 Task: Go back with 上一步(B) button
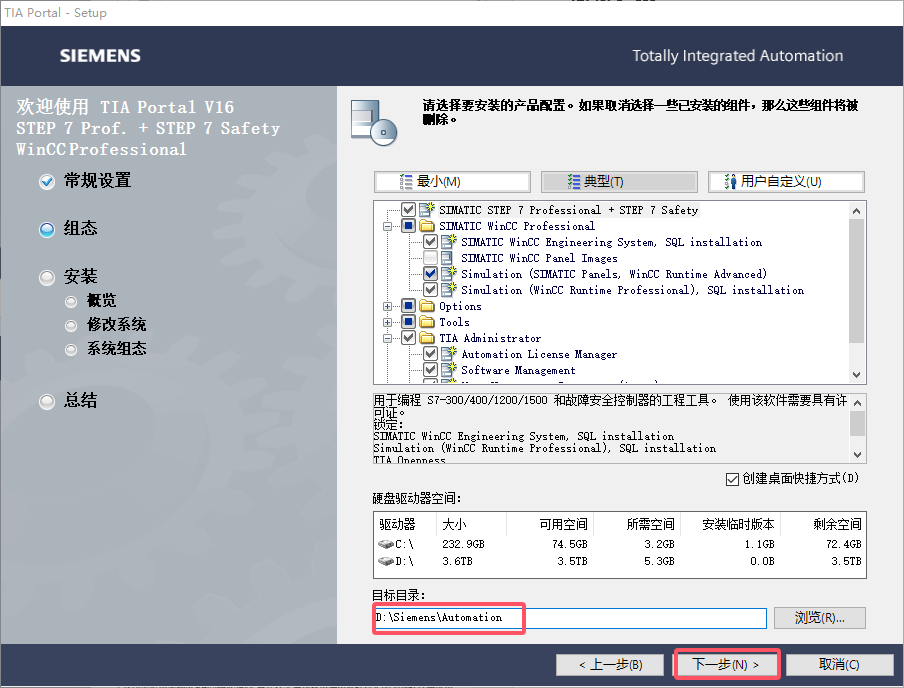pyautogui.click(x=610, y=665)
